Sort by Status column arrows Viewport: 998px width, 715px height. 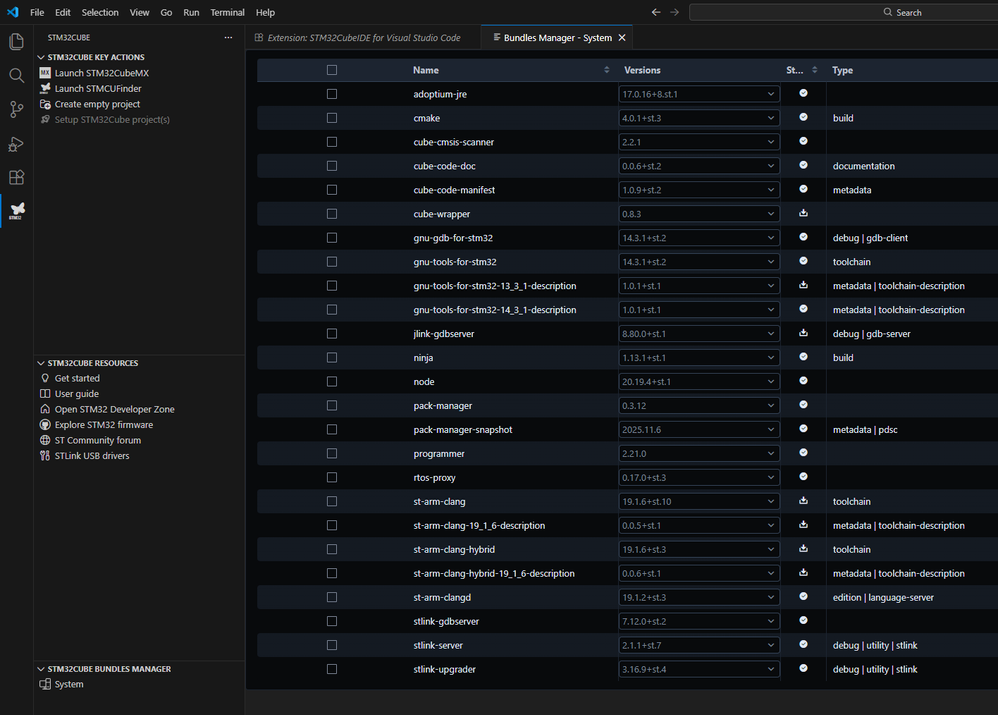pyautogui.click(x=815, y=70)
